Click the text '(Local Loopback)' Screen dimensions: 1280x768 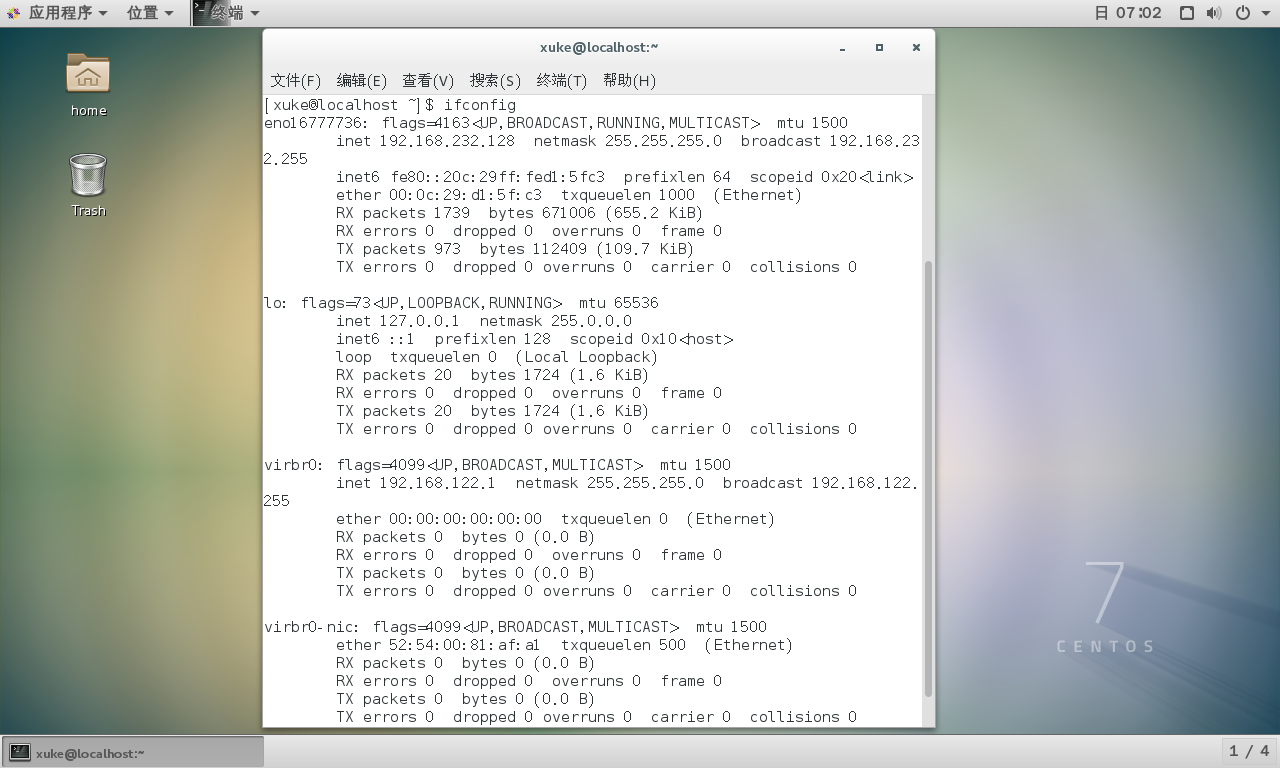pyautogui.click(x=587, y=357)
